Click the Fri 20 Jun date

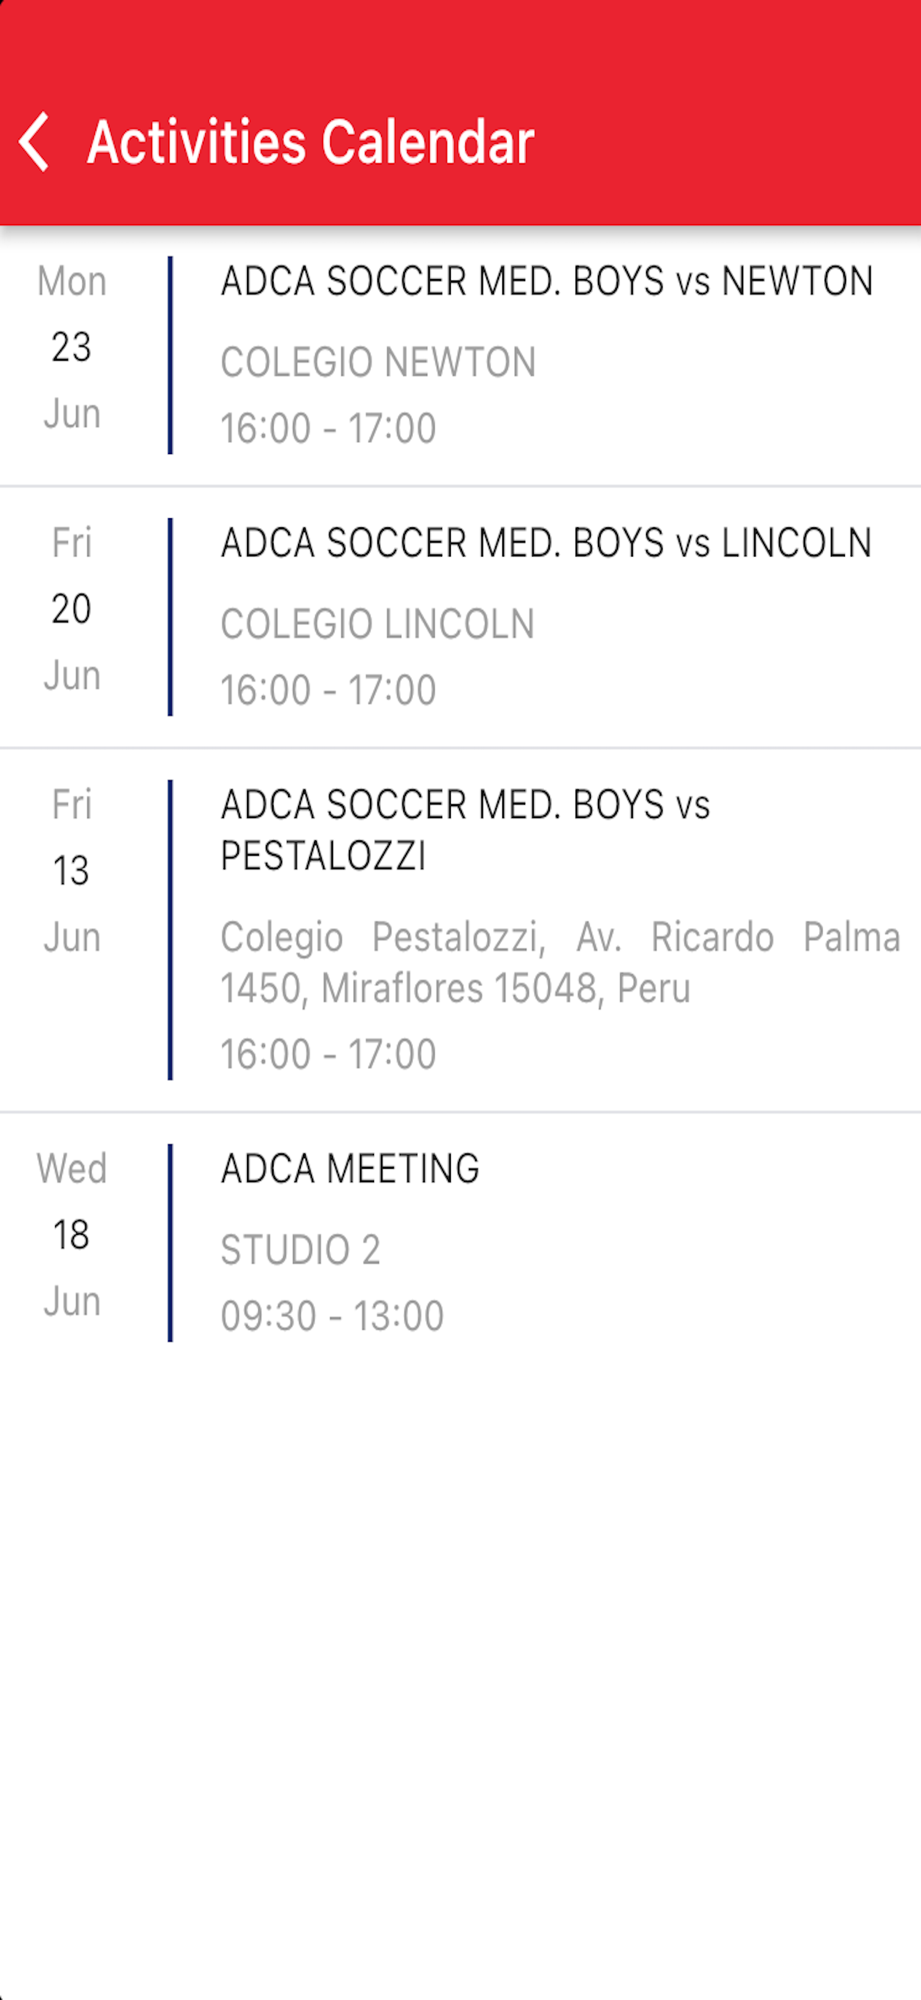pyautogui.click(x=72, y=609)
